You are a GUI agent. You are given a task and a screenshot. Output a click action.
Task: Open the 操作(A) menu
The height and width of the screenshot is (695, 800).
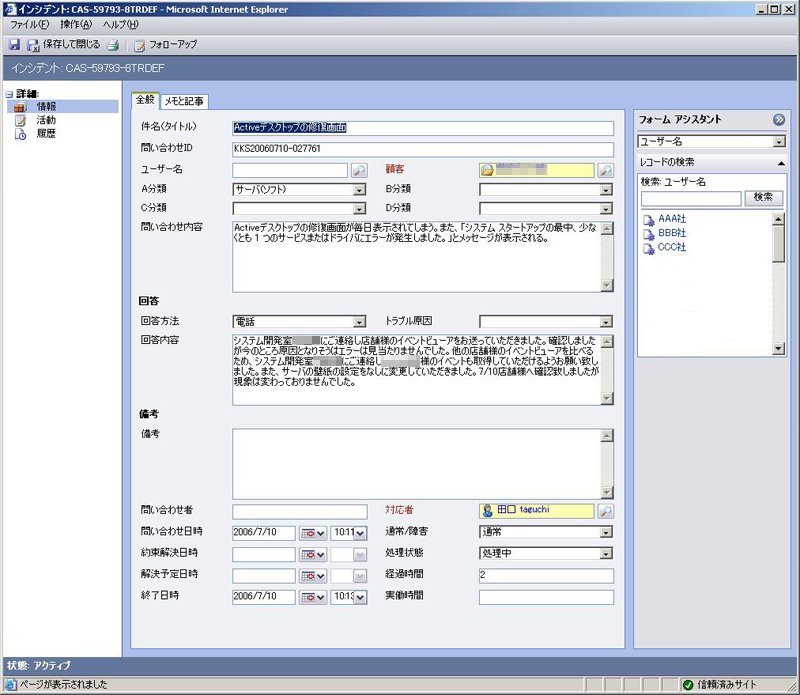[x=76, y=24]
